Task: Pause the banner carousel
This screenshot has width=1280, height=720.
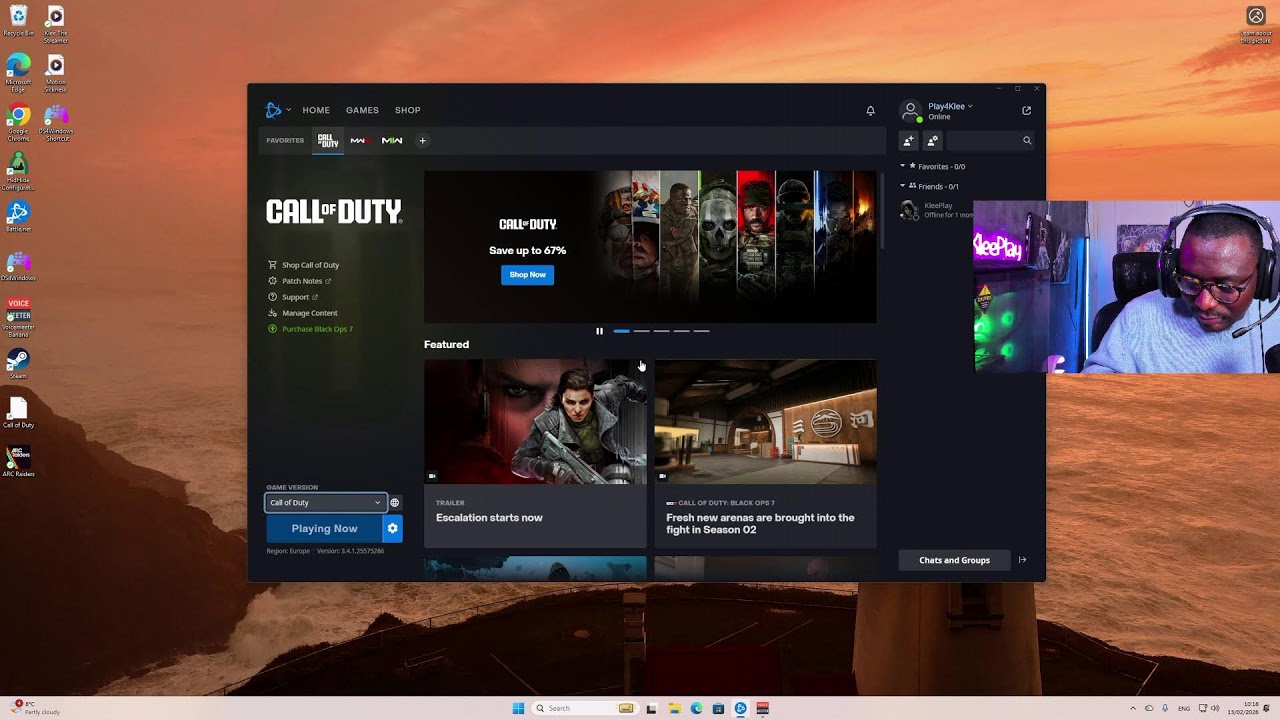Action: (599, 331)
